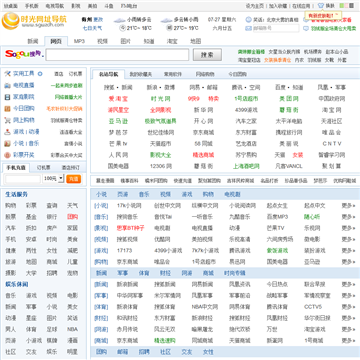
Task: Click the mail envelope icon by email field
Action: click(x=249, y=28)
